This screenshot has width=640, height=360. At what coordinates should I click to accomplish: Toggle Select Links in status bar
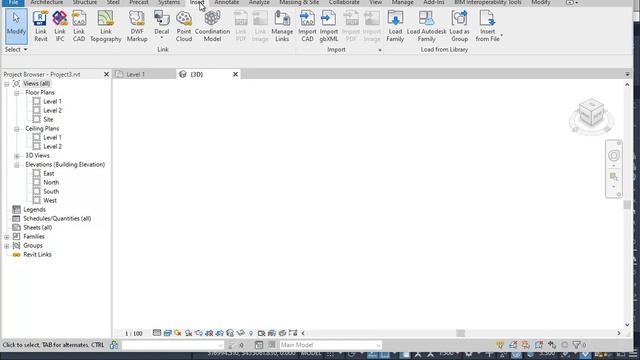pyautogui.click(x=500, y=345)
